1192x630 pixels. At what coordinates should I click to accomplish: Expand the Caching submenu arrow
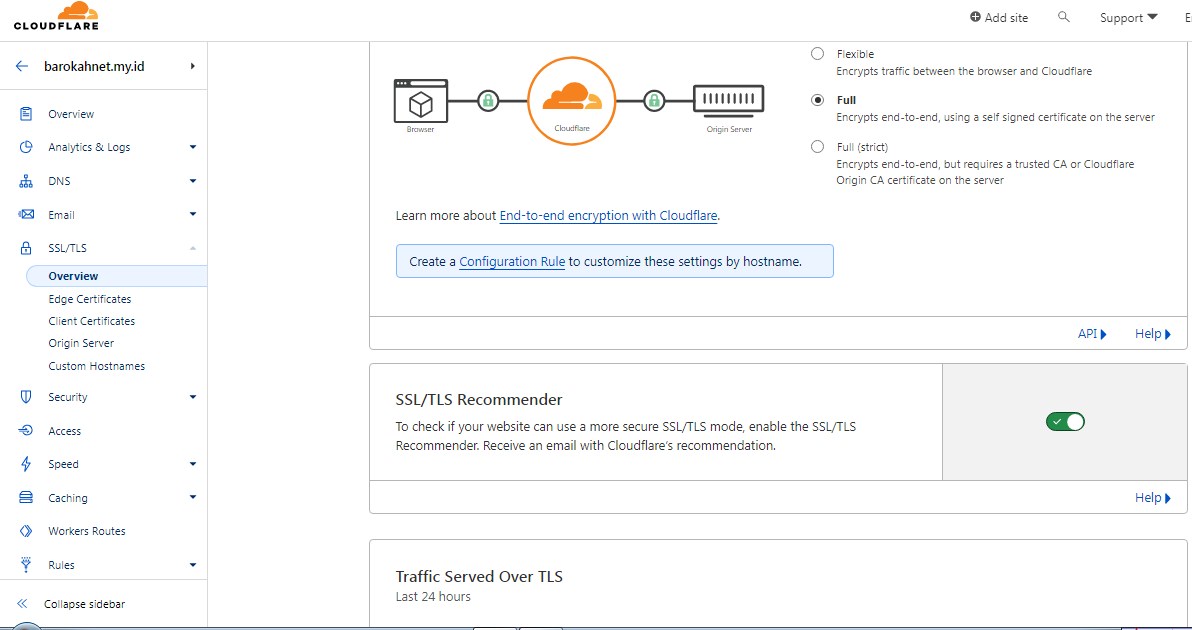coord(193,497)
